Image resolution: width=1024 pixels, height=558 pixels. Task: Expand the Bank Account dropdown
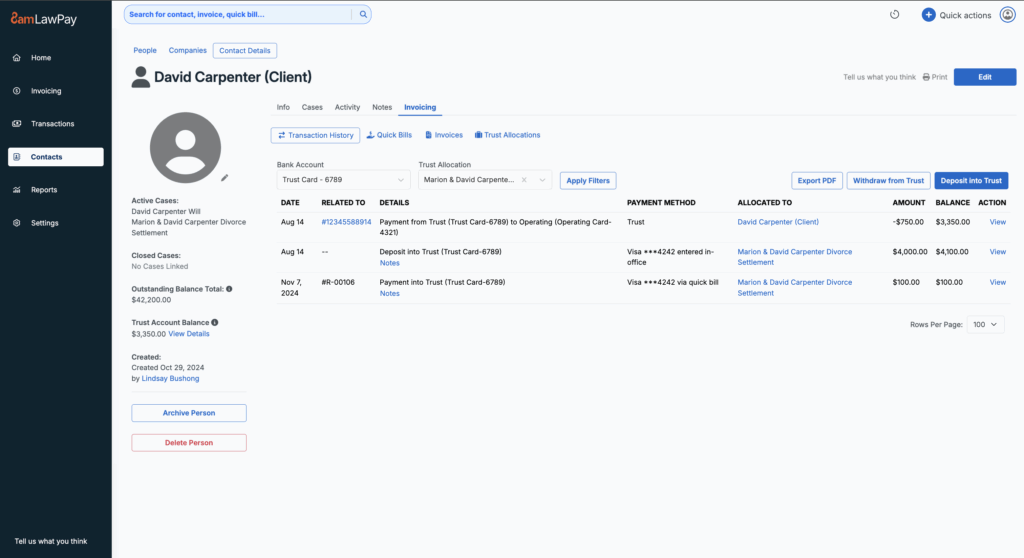point(401,180)
